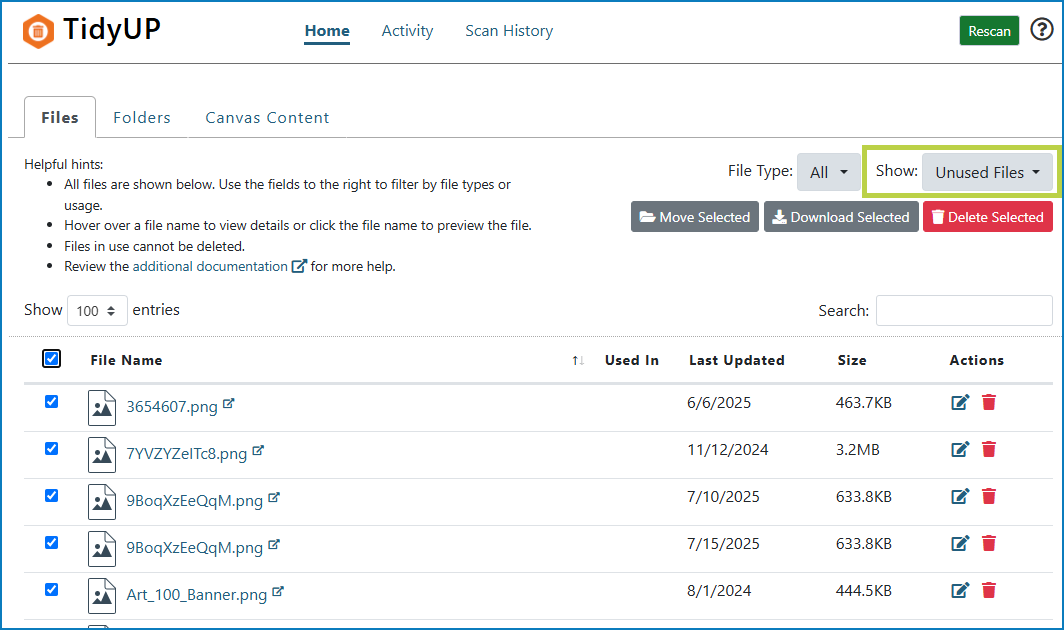Change the entries per page selector

point(97,311)
